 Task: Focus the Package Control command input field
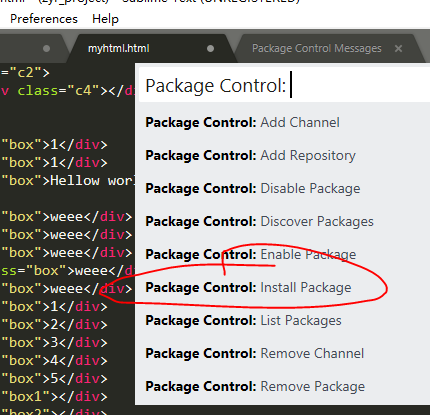pos(284,85)
